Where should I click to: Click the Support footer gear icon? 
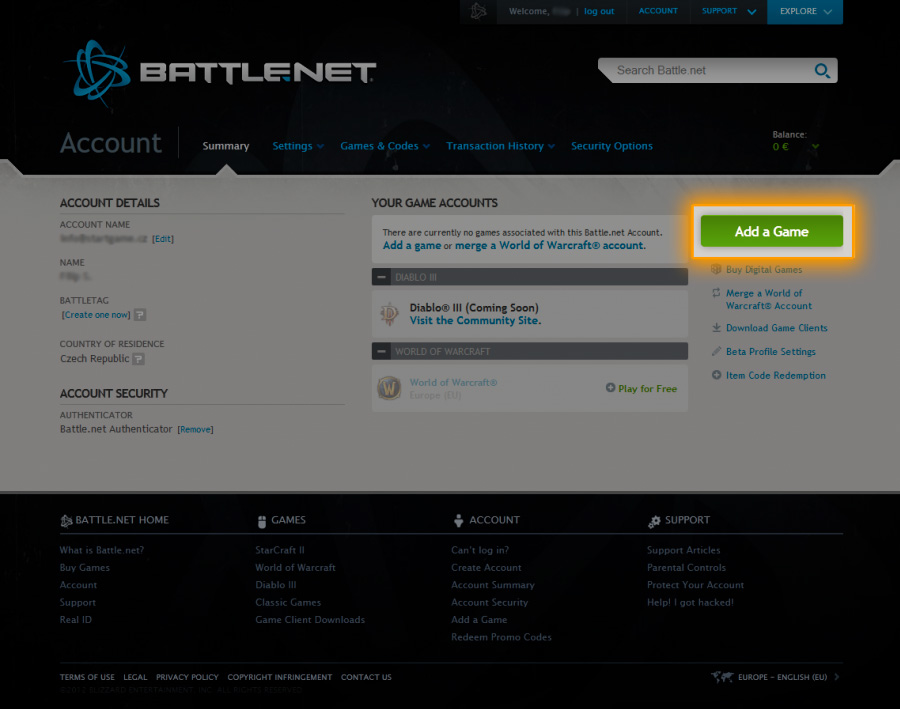pos(654,521)
